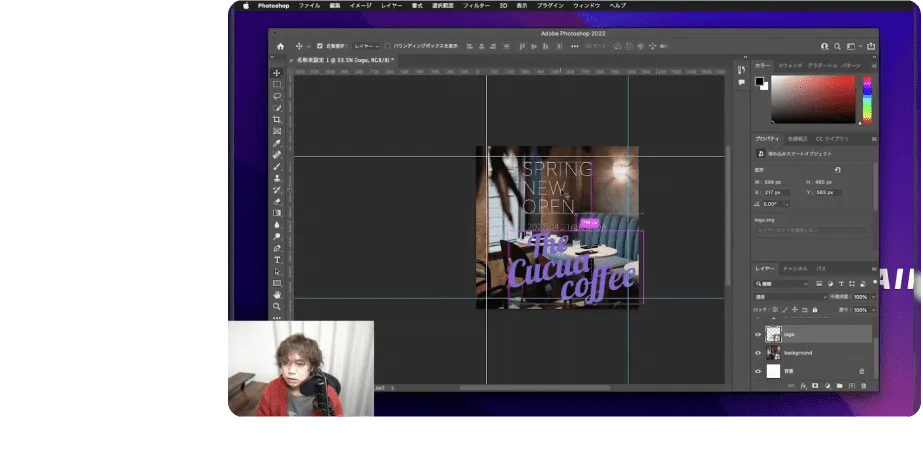Hide the background layer with the eye icon

click(x=758, y=353)
